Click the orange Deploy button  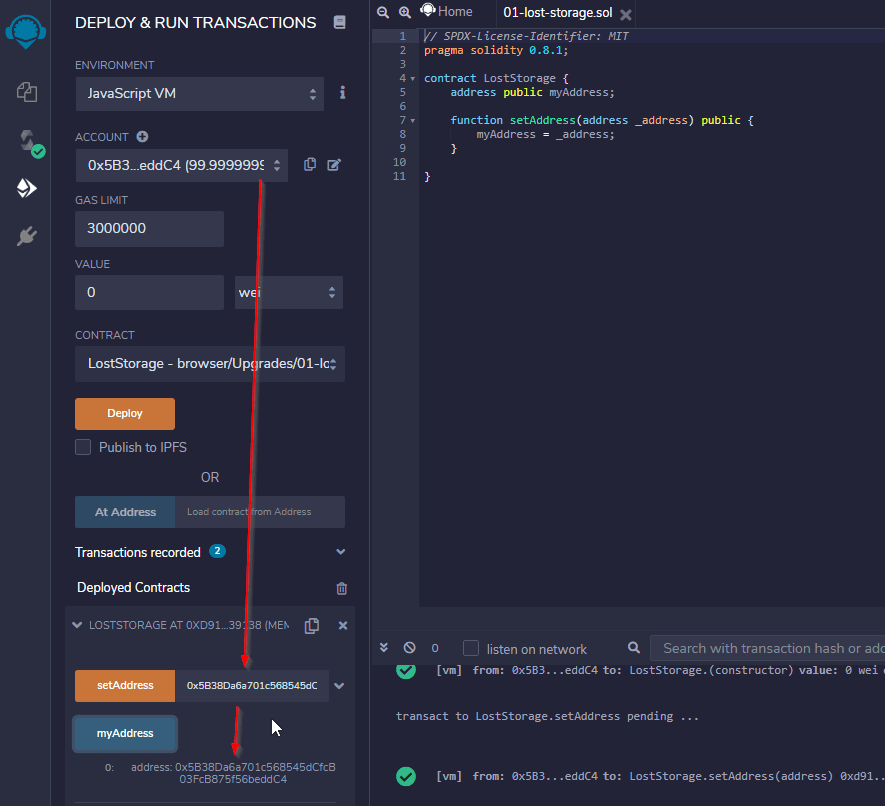(125, 414)
